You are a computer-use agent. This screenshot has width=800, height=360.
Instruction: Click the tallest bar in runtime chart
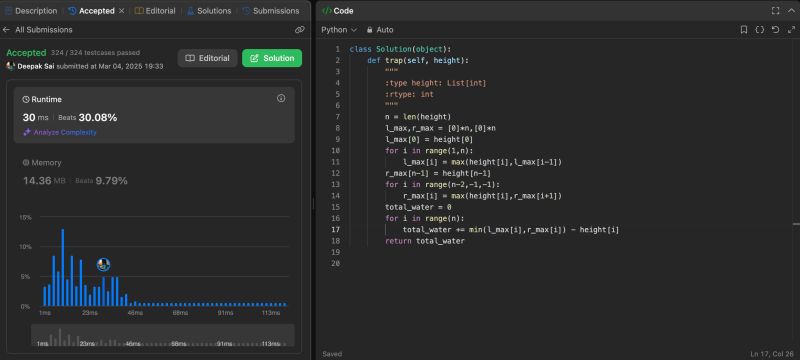[x=63, y=268]
